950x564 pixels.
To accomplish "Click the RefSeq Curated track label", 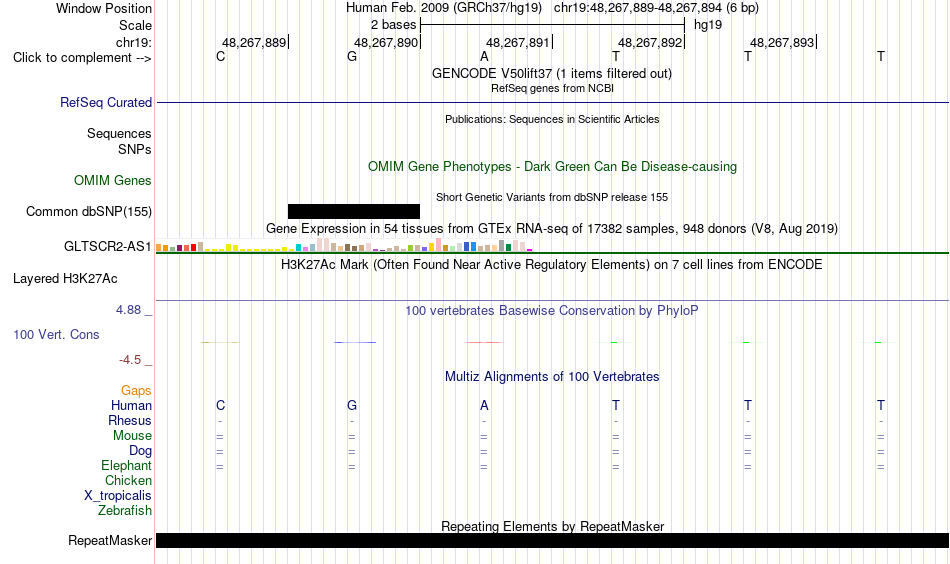I will point(106,102).
